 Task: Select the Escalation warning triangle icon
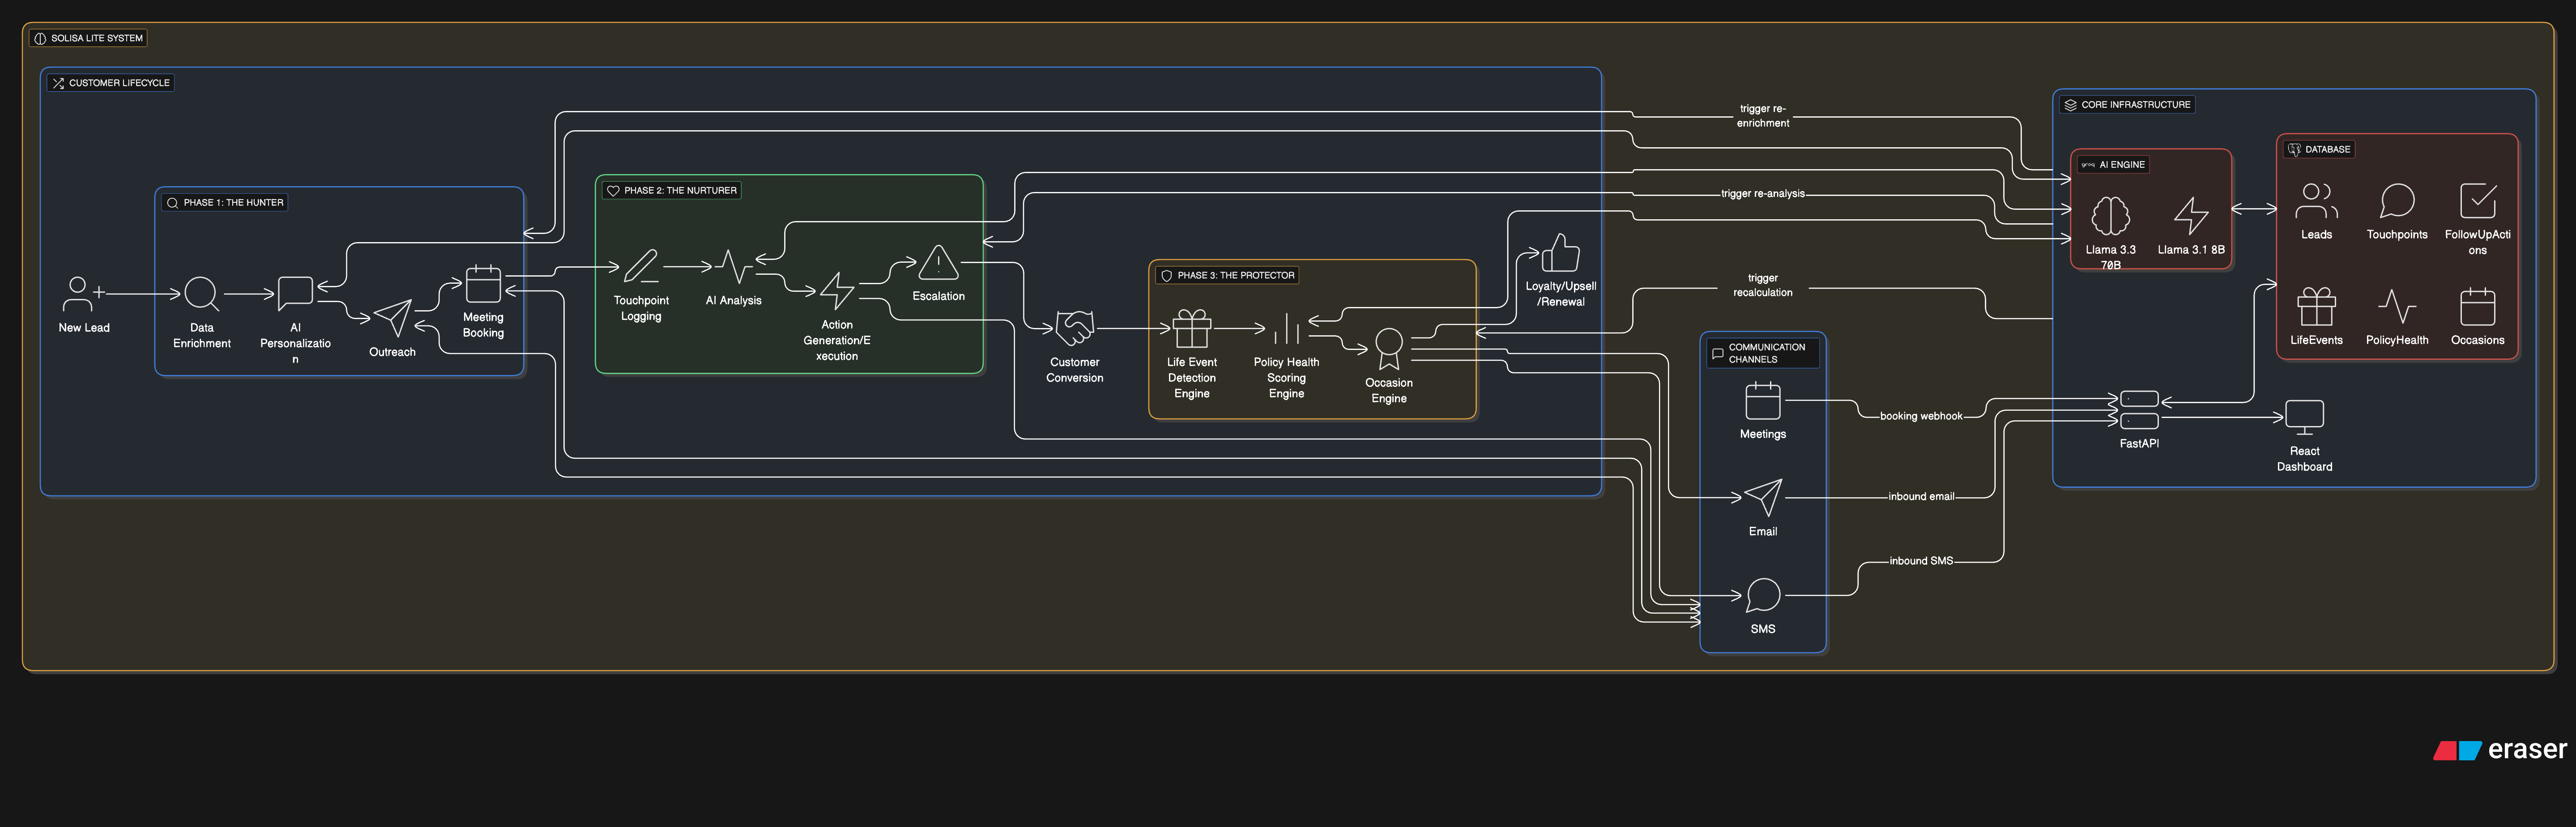pyautogui.click(x=938, y=263)
